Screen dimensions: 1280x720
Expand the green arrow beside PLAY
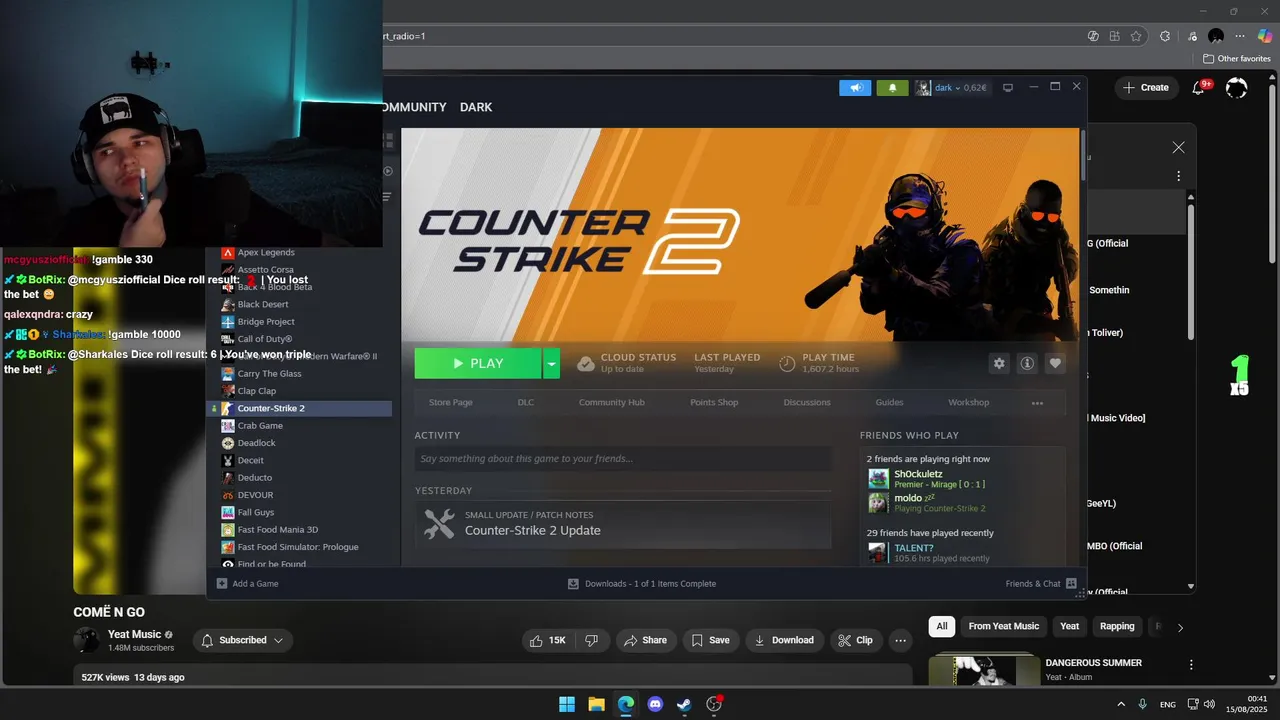click(551, 363)
